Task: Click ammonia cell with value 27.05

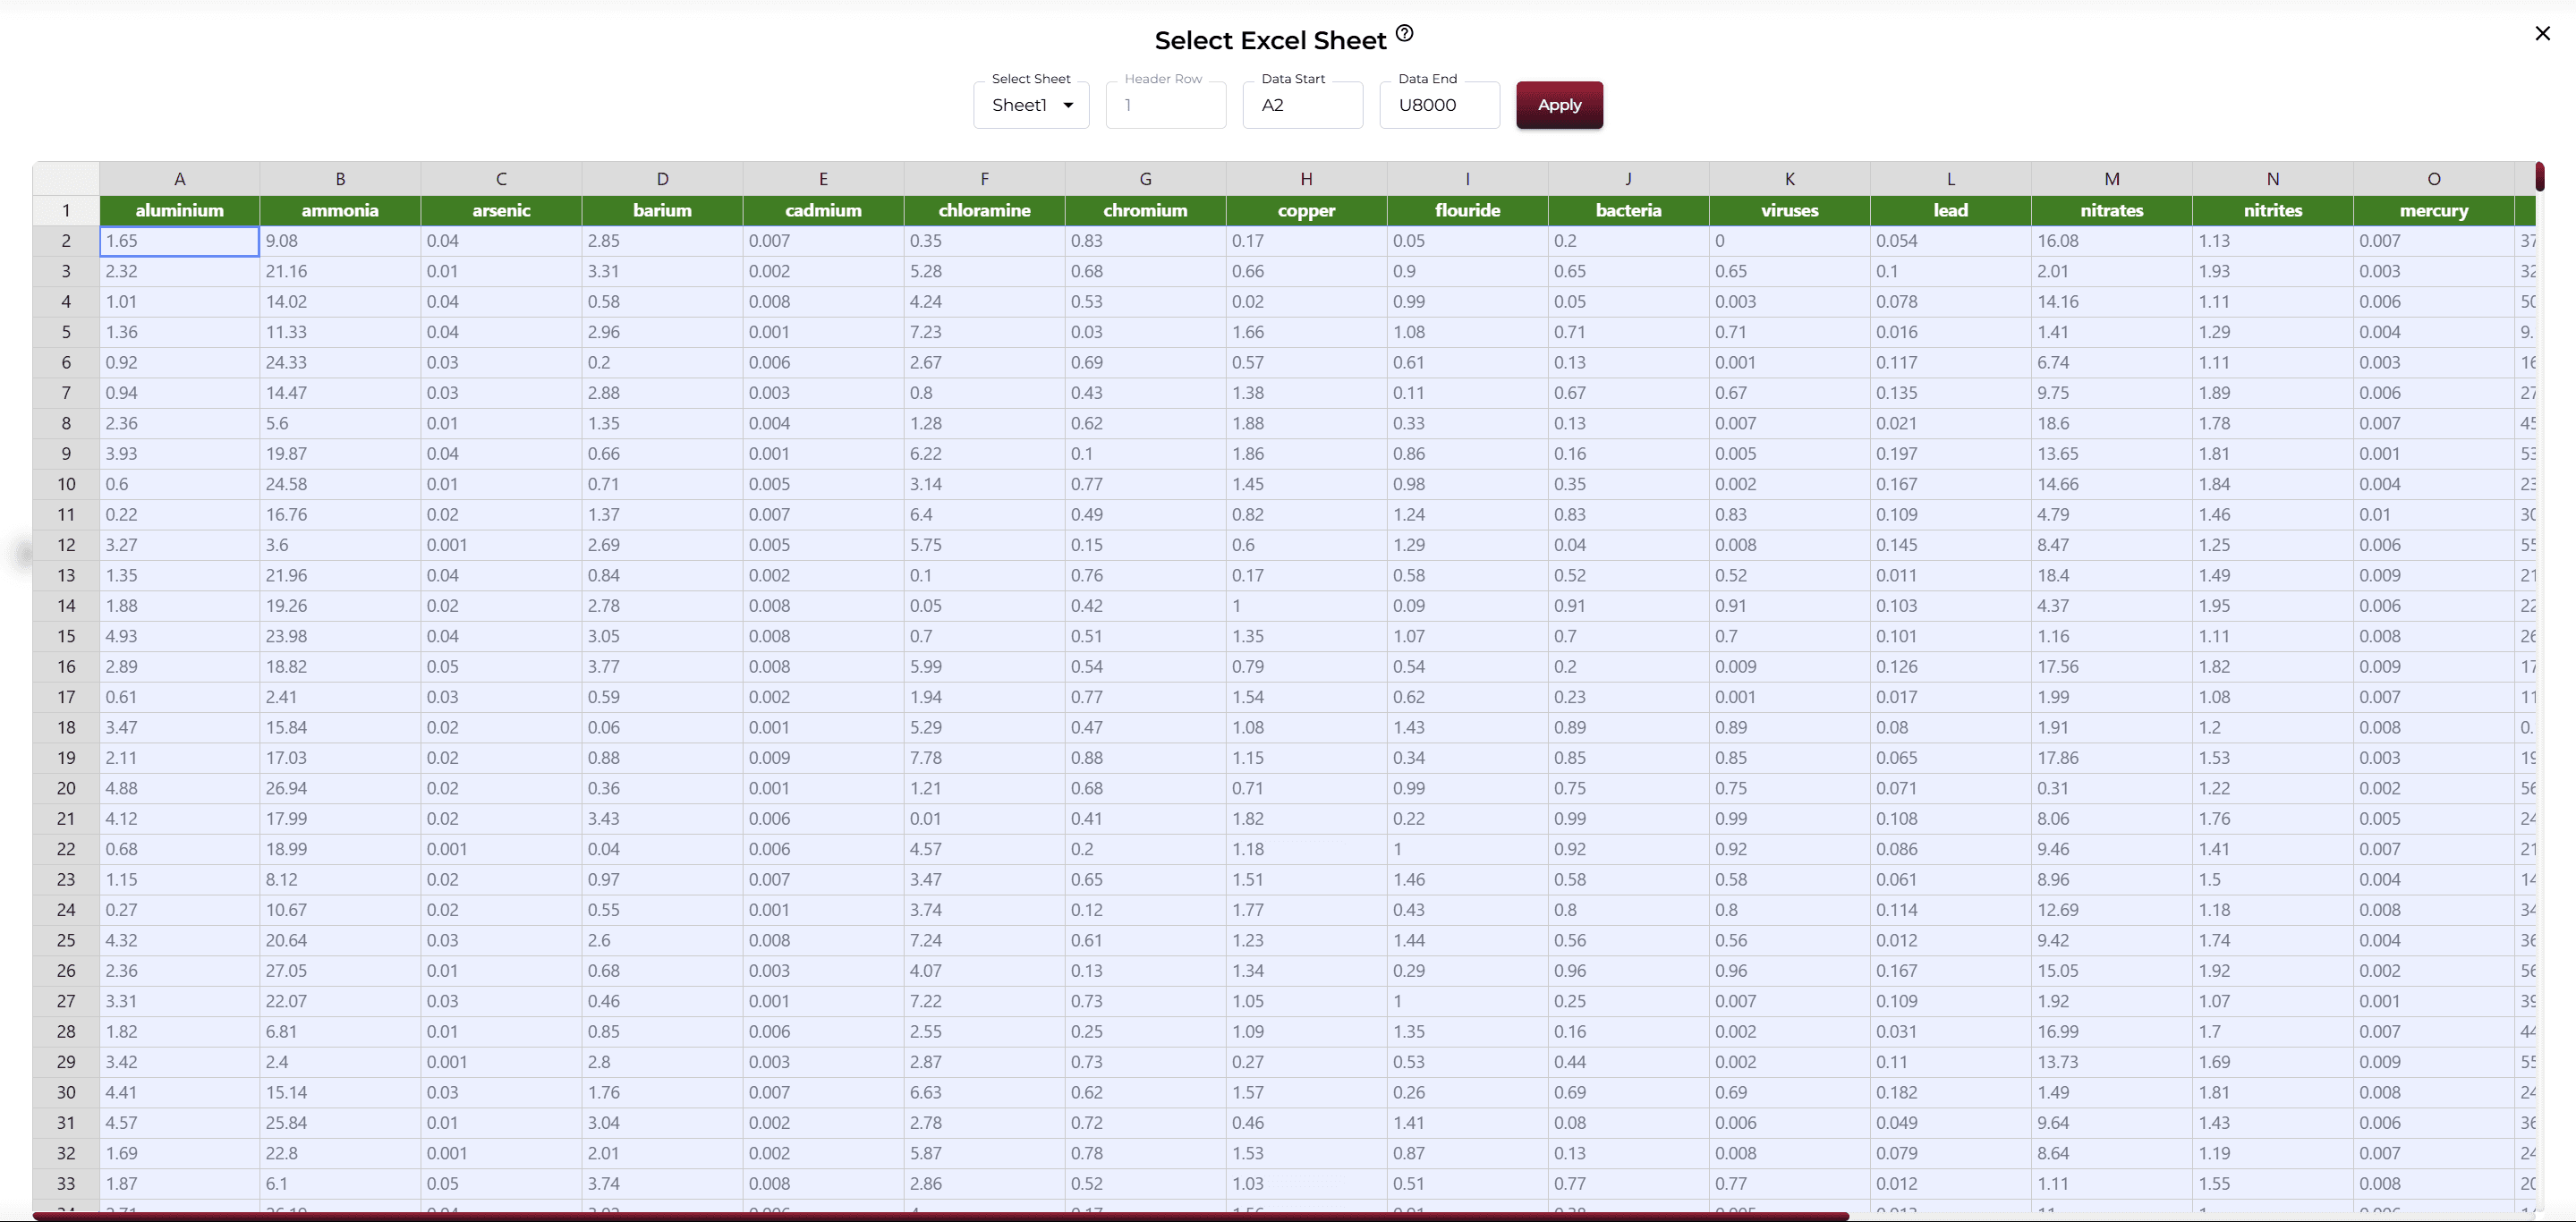Action: tap(341, 971)
